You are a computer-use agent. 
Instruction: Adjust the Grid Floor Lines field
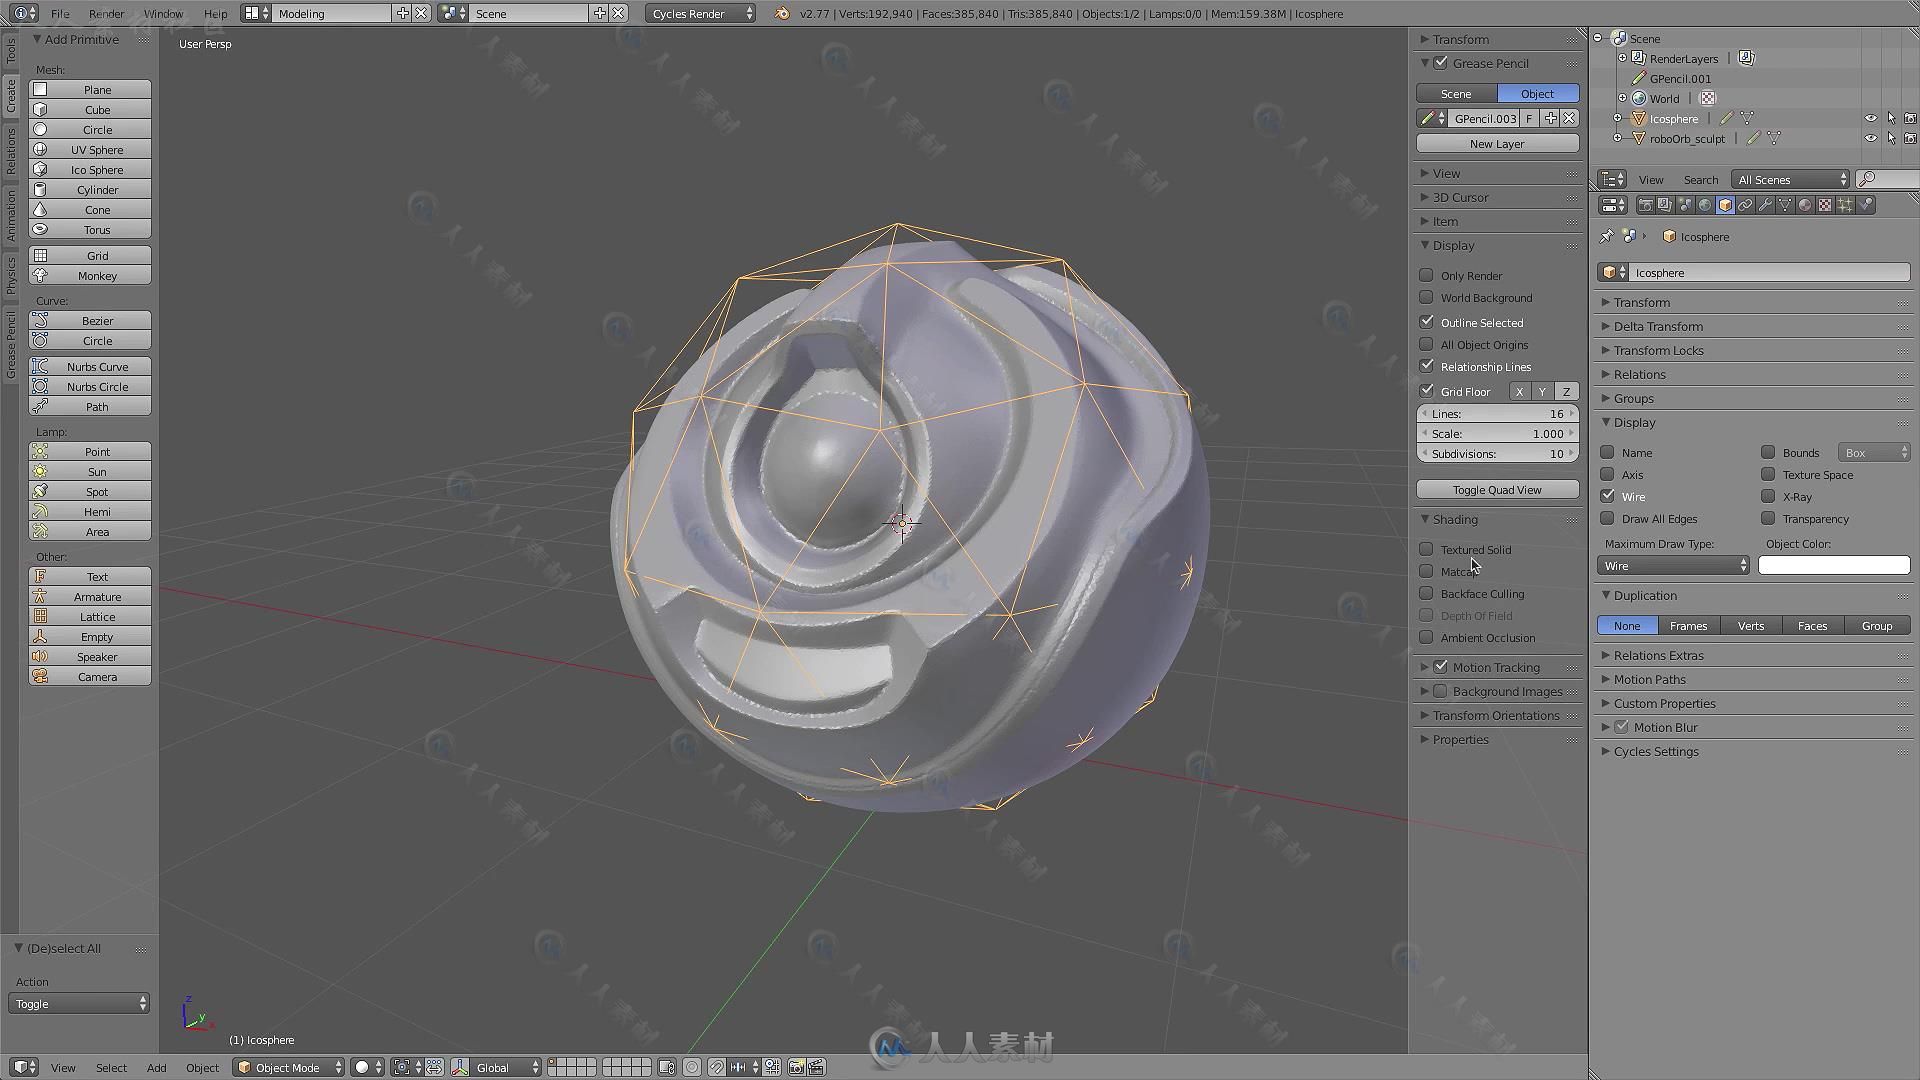[1497, 413]
